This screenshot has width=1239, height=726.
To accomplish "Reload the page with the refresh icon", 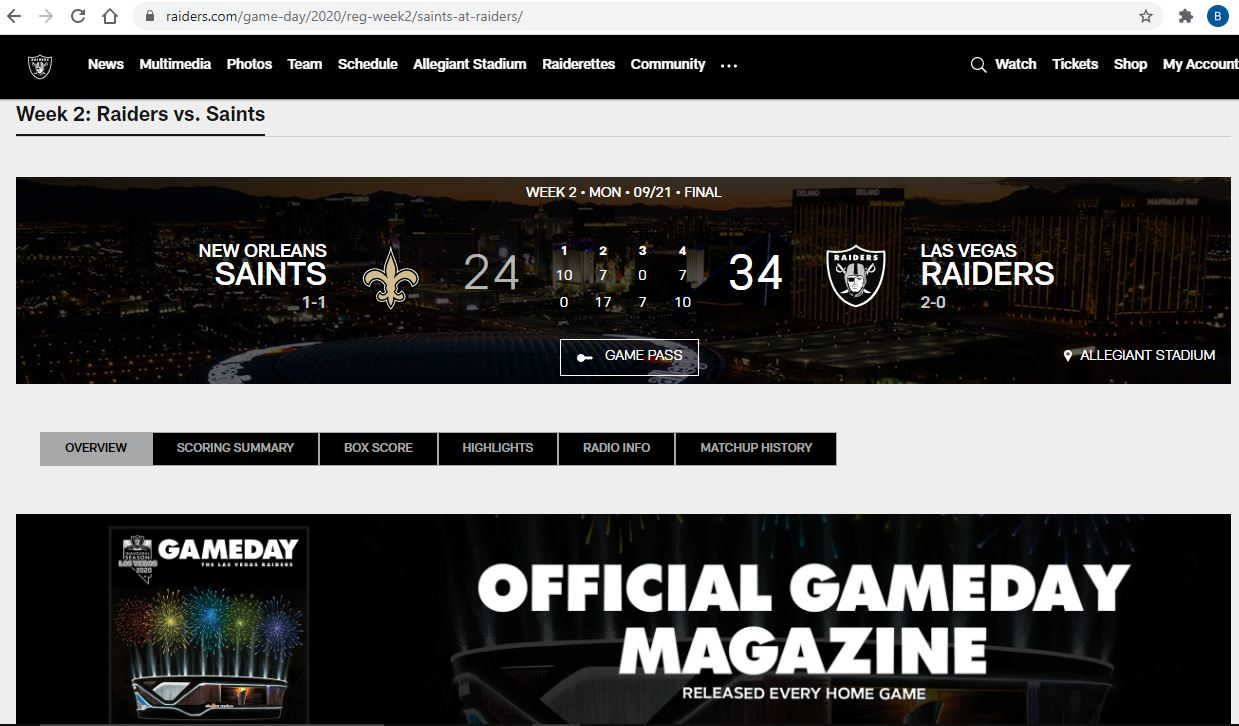I will [x=78, y=16].
